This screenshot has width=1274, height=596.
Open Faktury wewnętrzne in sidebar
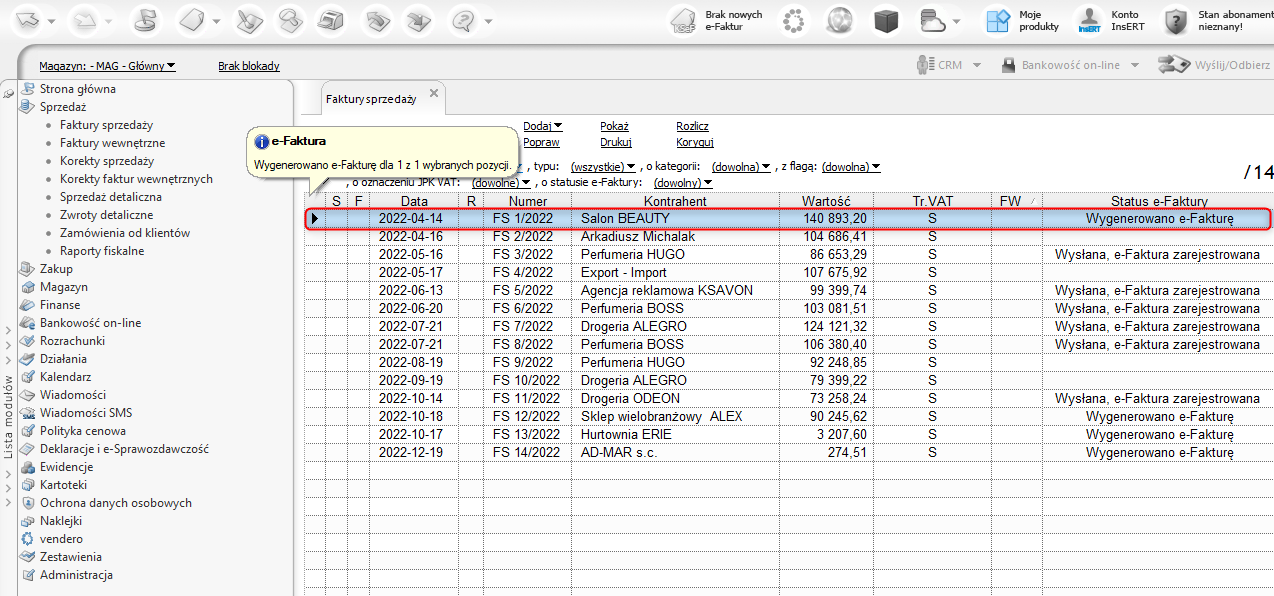(113, 143)
